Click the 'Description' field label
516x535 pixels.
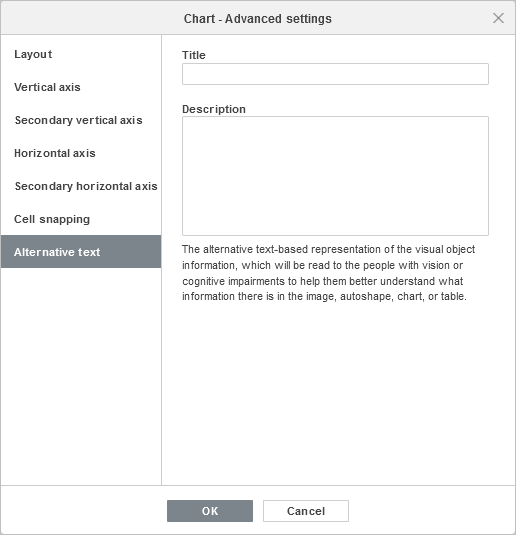point(214,109)
